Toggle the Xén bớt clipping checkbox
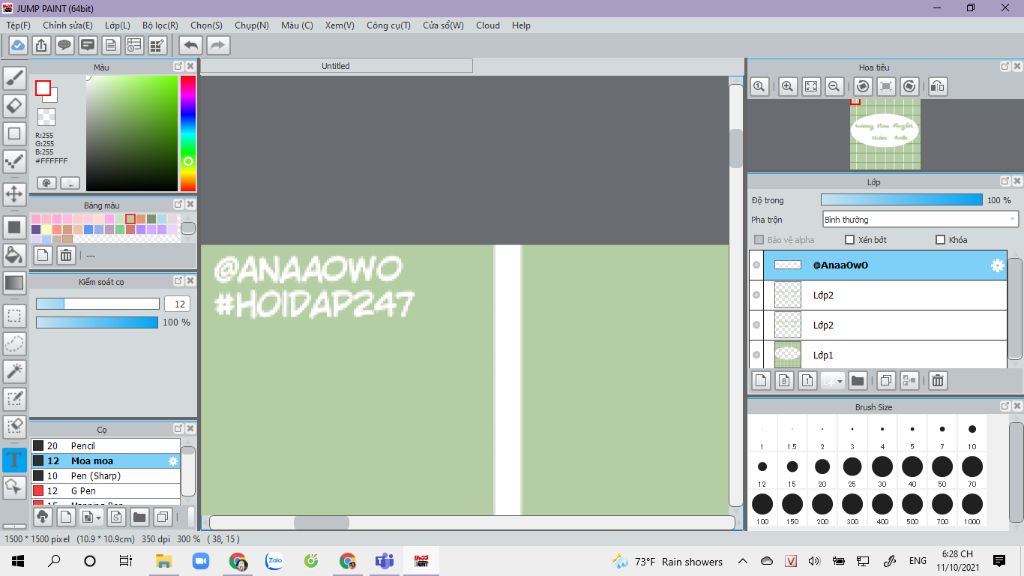 click(x=850, y=240)
